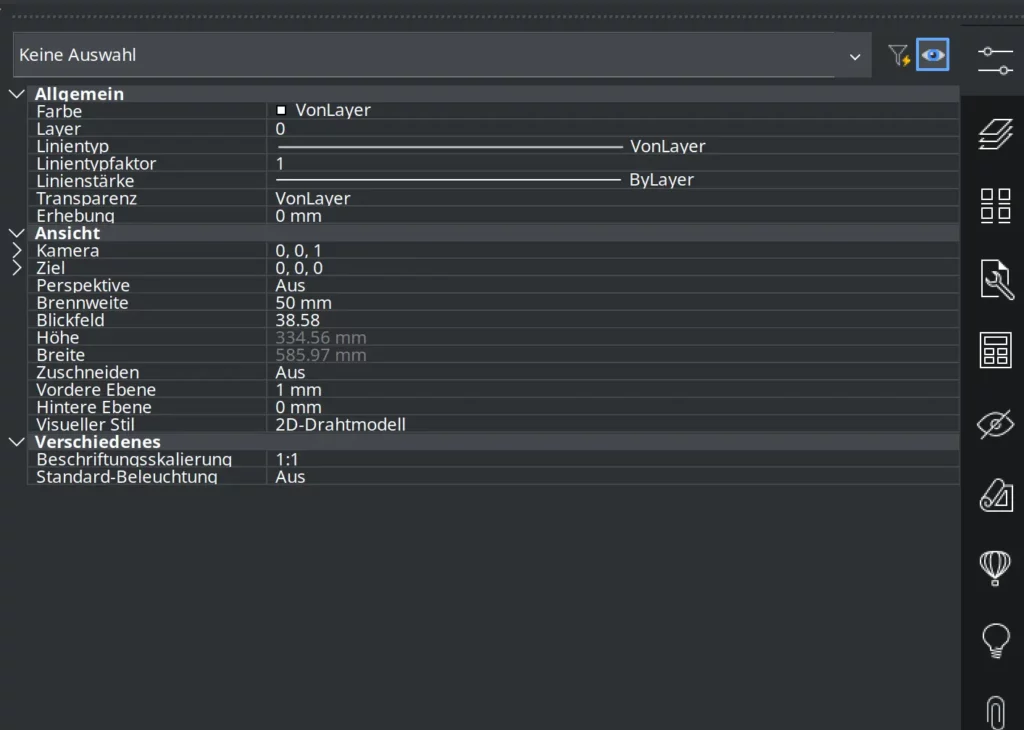Collapse the Ansicht section
Image resolution: width=1024 pixels, height=730 pixels.
click(x=17, y=233)
